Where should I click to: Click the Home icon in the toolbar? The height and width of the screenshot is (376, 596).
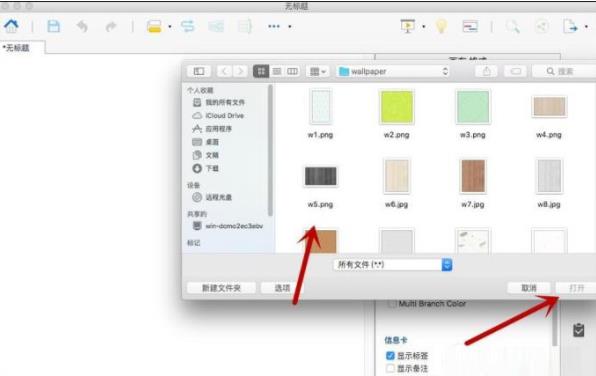tap(11, 26)
